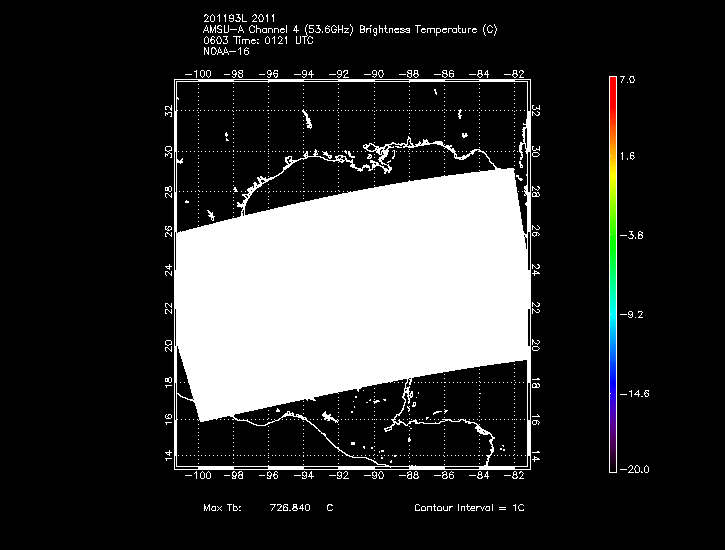Click right axis latitude label "26"

(536, 231)
